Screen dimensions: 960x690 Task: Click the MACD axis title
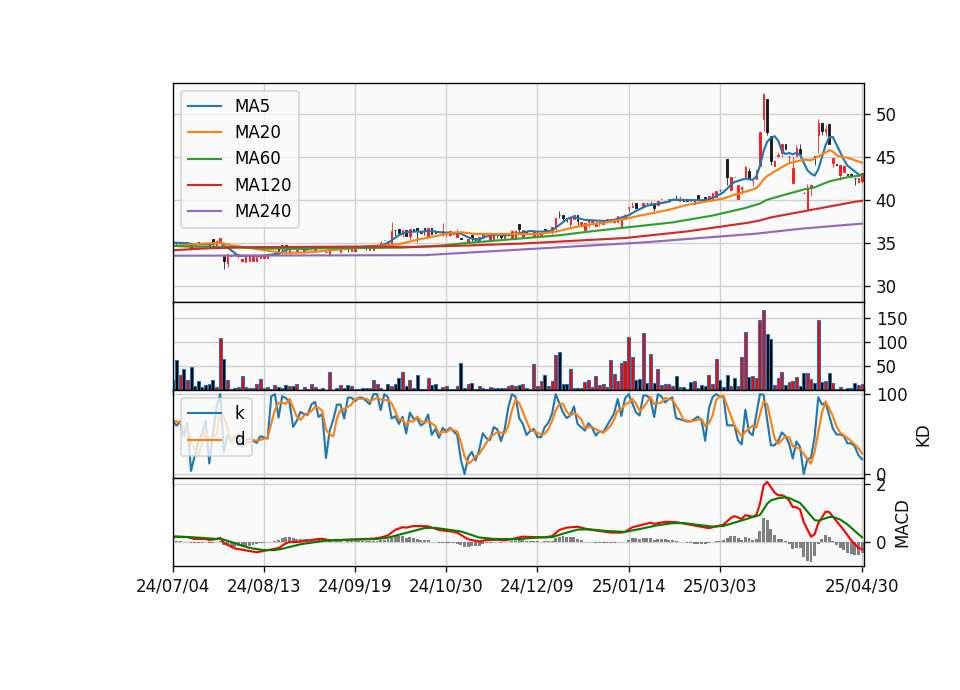(901, 524)
